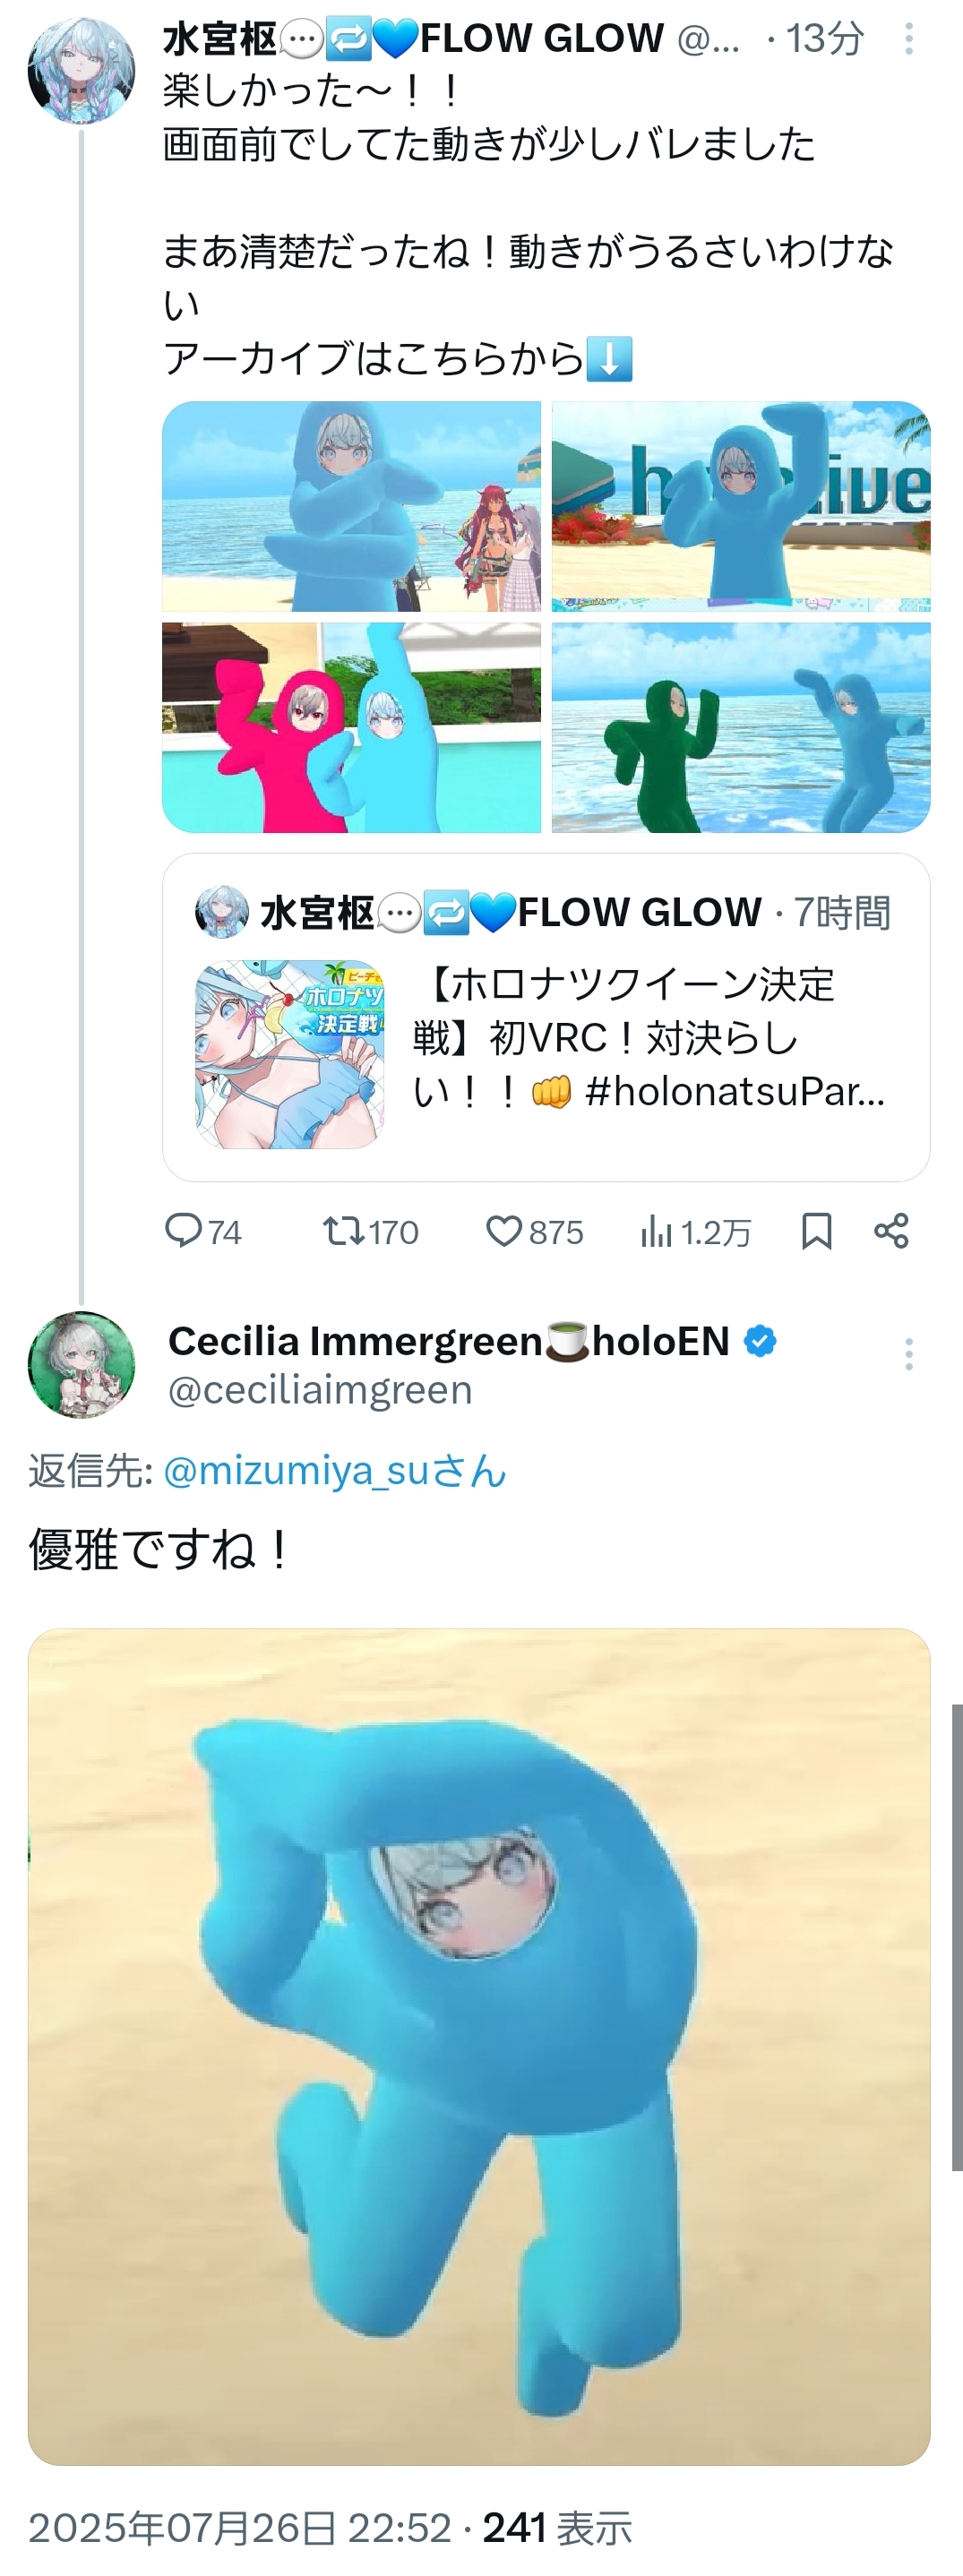Open quoted ホロナツクイーン決定戦 post card
Image resolution: width=963 pixels, height=2576 pixels.
[x=546, y=1017]
